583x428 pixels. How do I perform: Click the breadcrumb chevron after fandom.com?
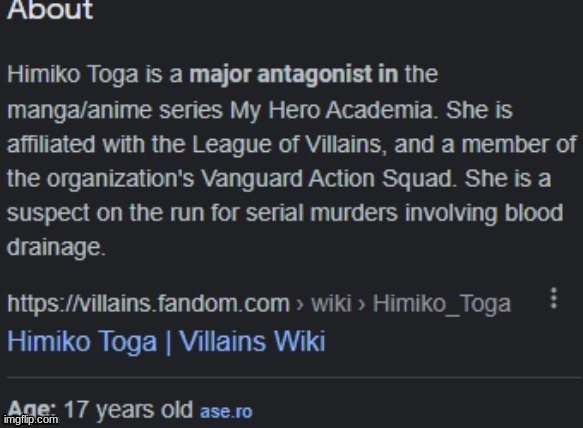pyautogui.click(x=300, y=304)
